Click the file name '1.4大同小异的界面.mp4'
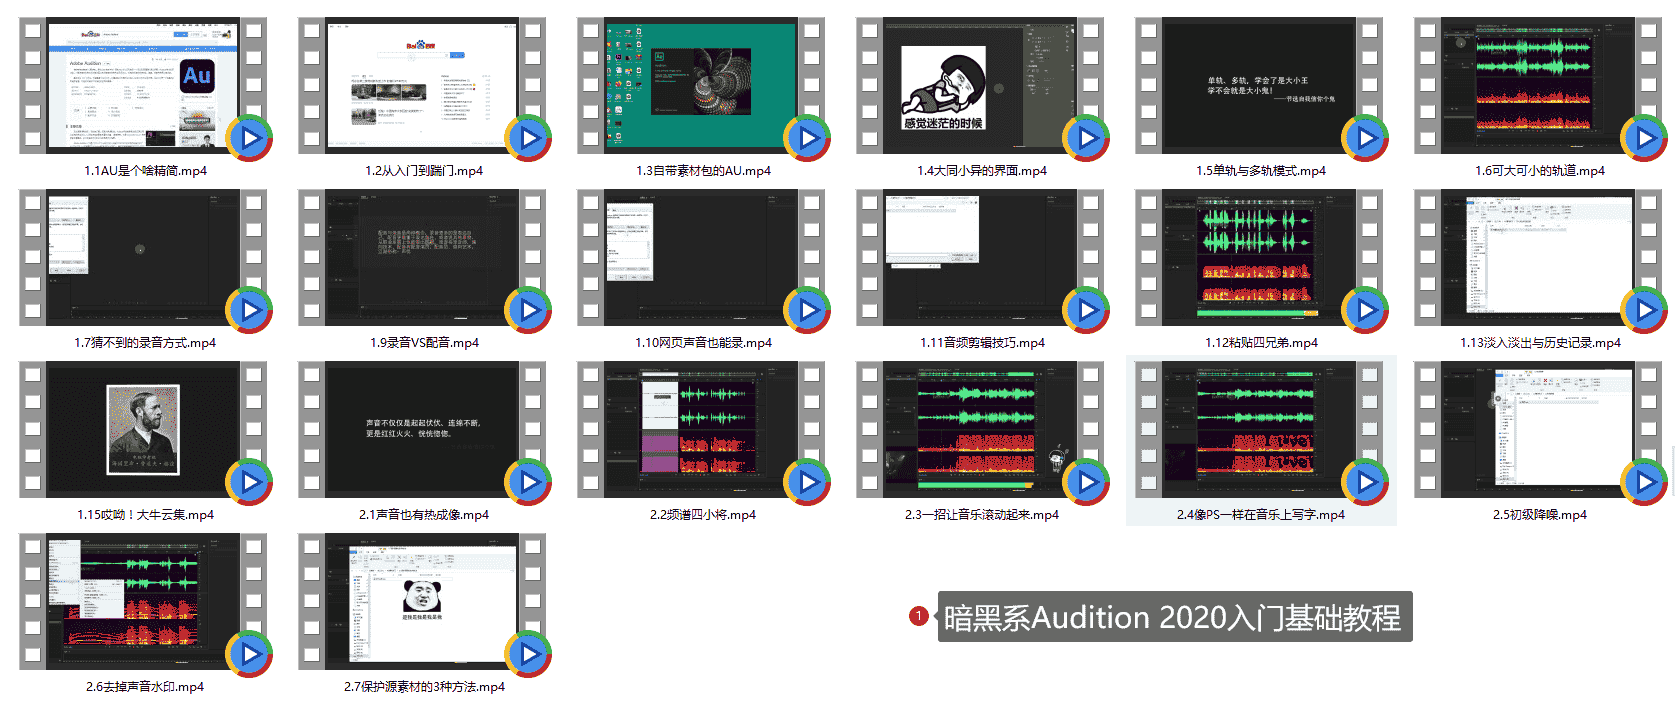This screenshot has width=1675, height=701. tap(982, 171)
